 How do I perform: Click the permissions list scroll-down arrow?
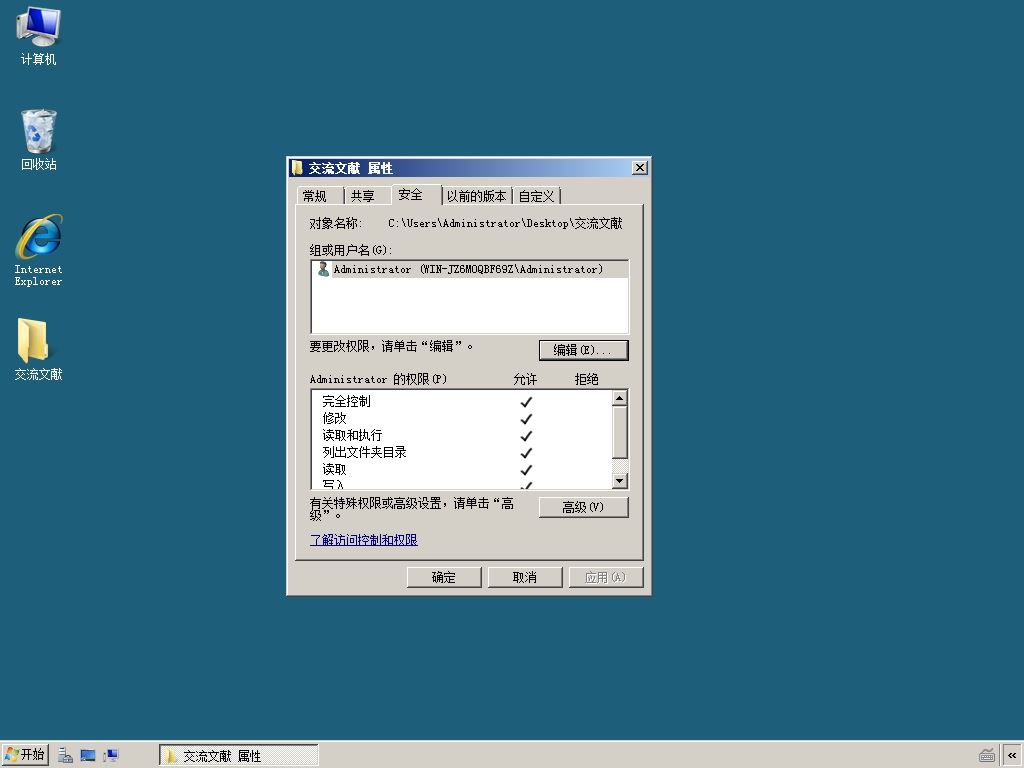[620, 481]
